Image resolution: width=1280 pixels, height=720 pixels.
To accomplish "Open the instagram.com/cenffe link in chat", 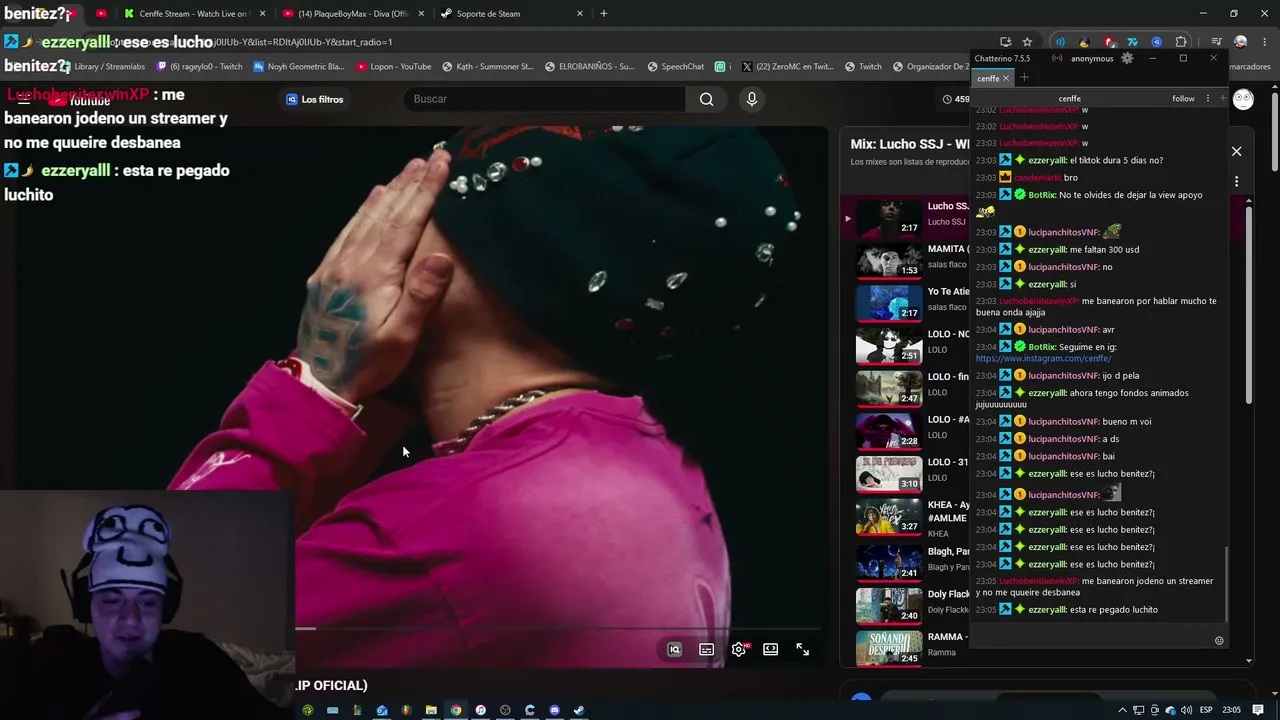I will pyautogui.click(x=1043, y=358).
